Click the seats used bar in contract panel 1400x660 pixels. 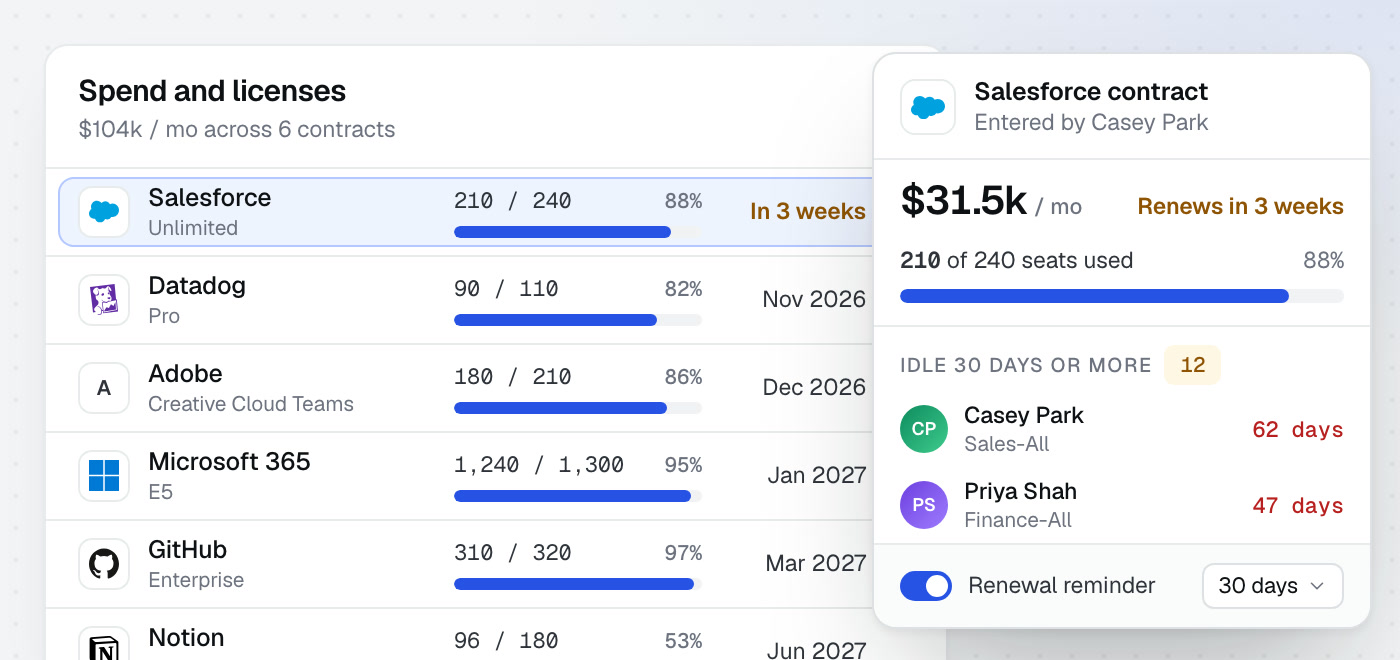coord(1122,296)
